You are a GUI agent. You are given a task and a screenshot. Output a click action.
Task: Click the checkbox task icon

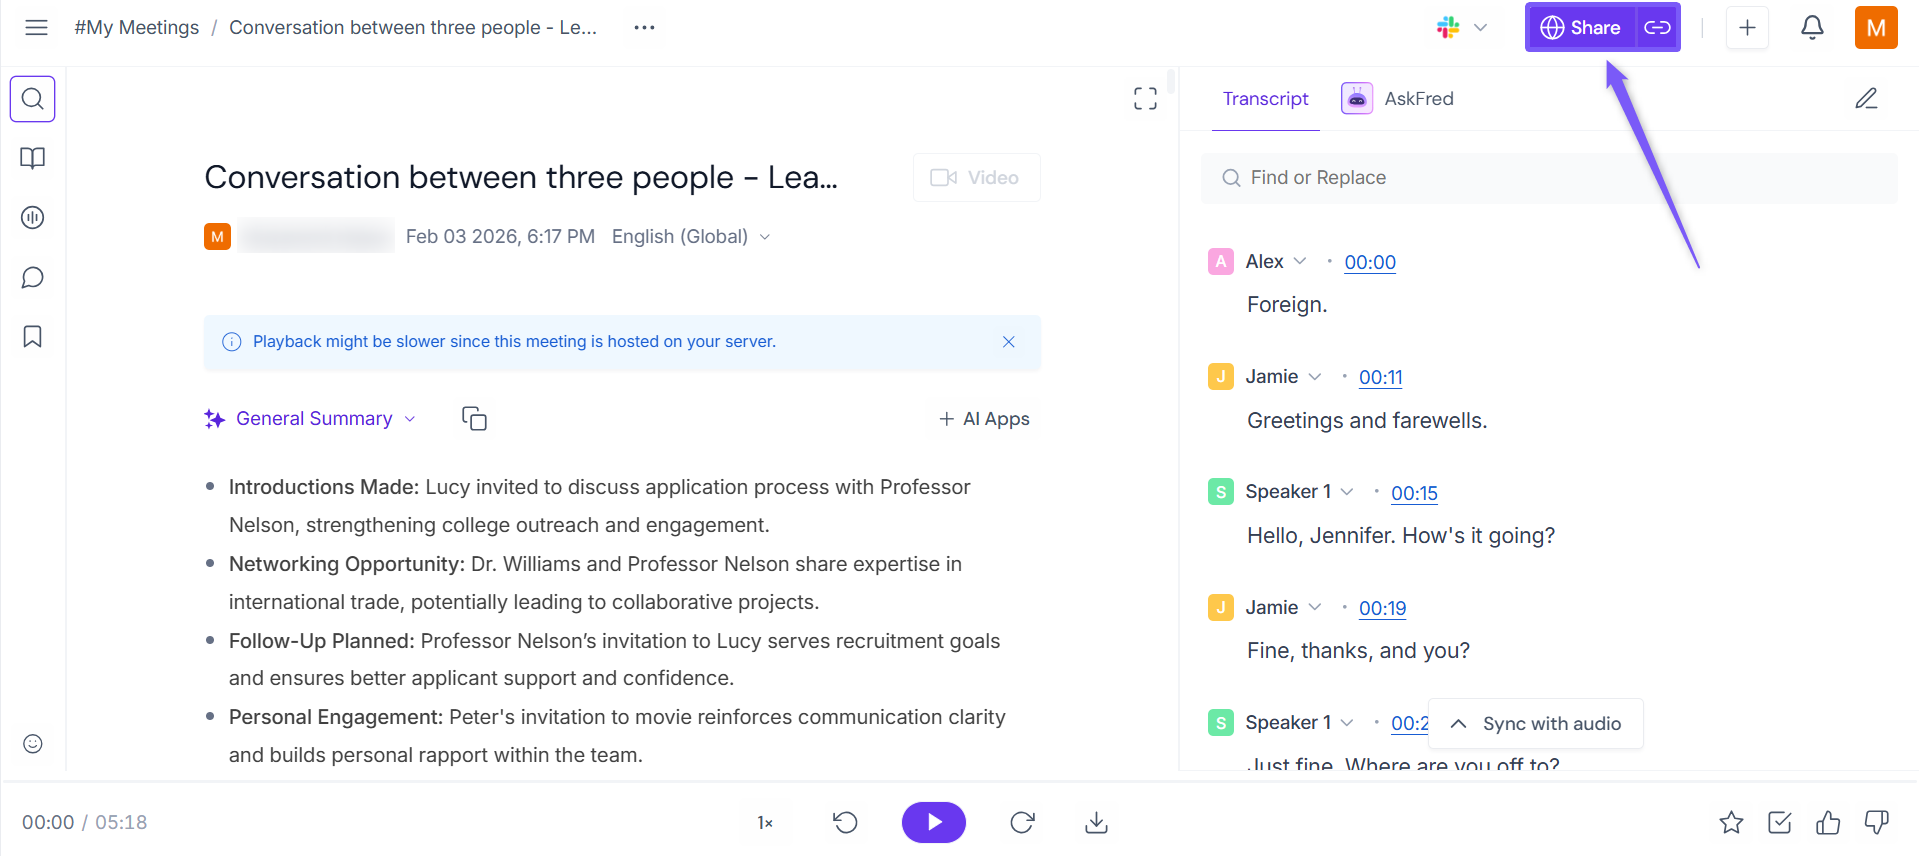(1780, 822)
